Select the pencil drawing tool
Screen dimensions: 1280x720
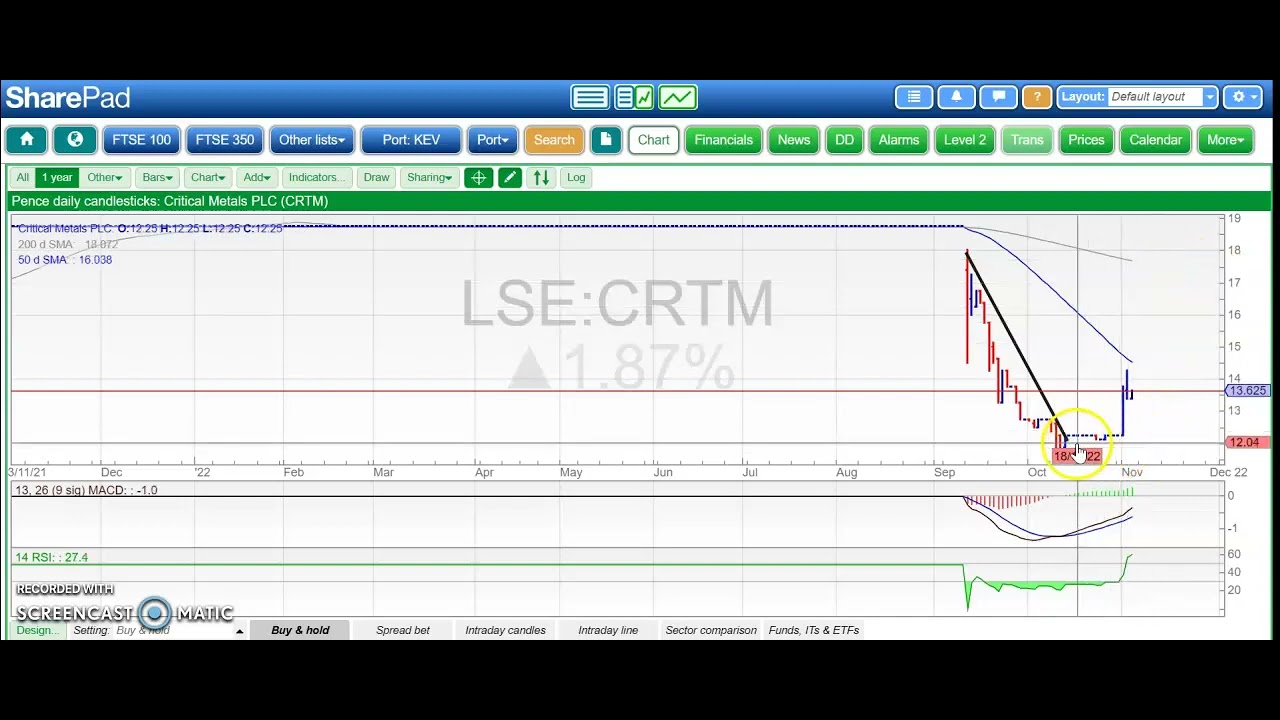(x=510, y=178)
